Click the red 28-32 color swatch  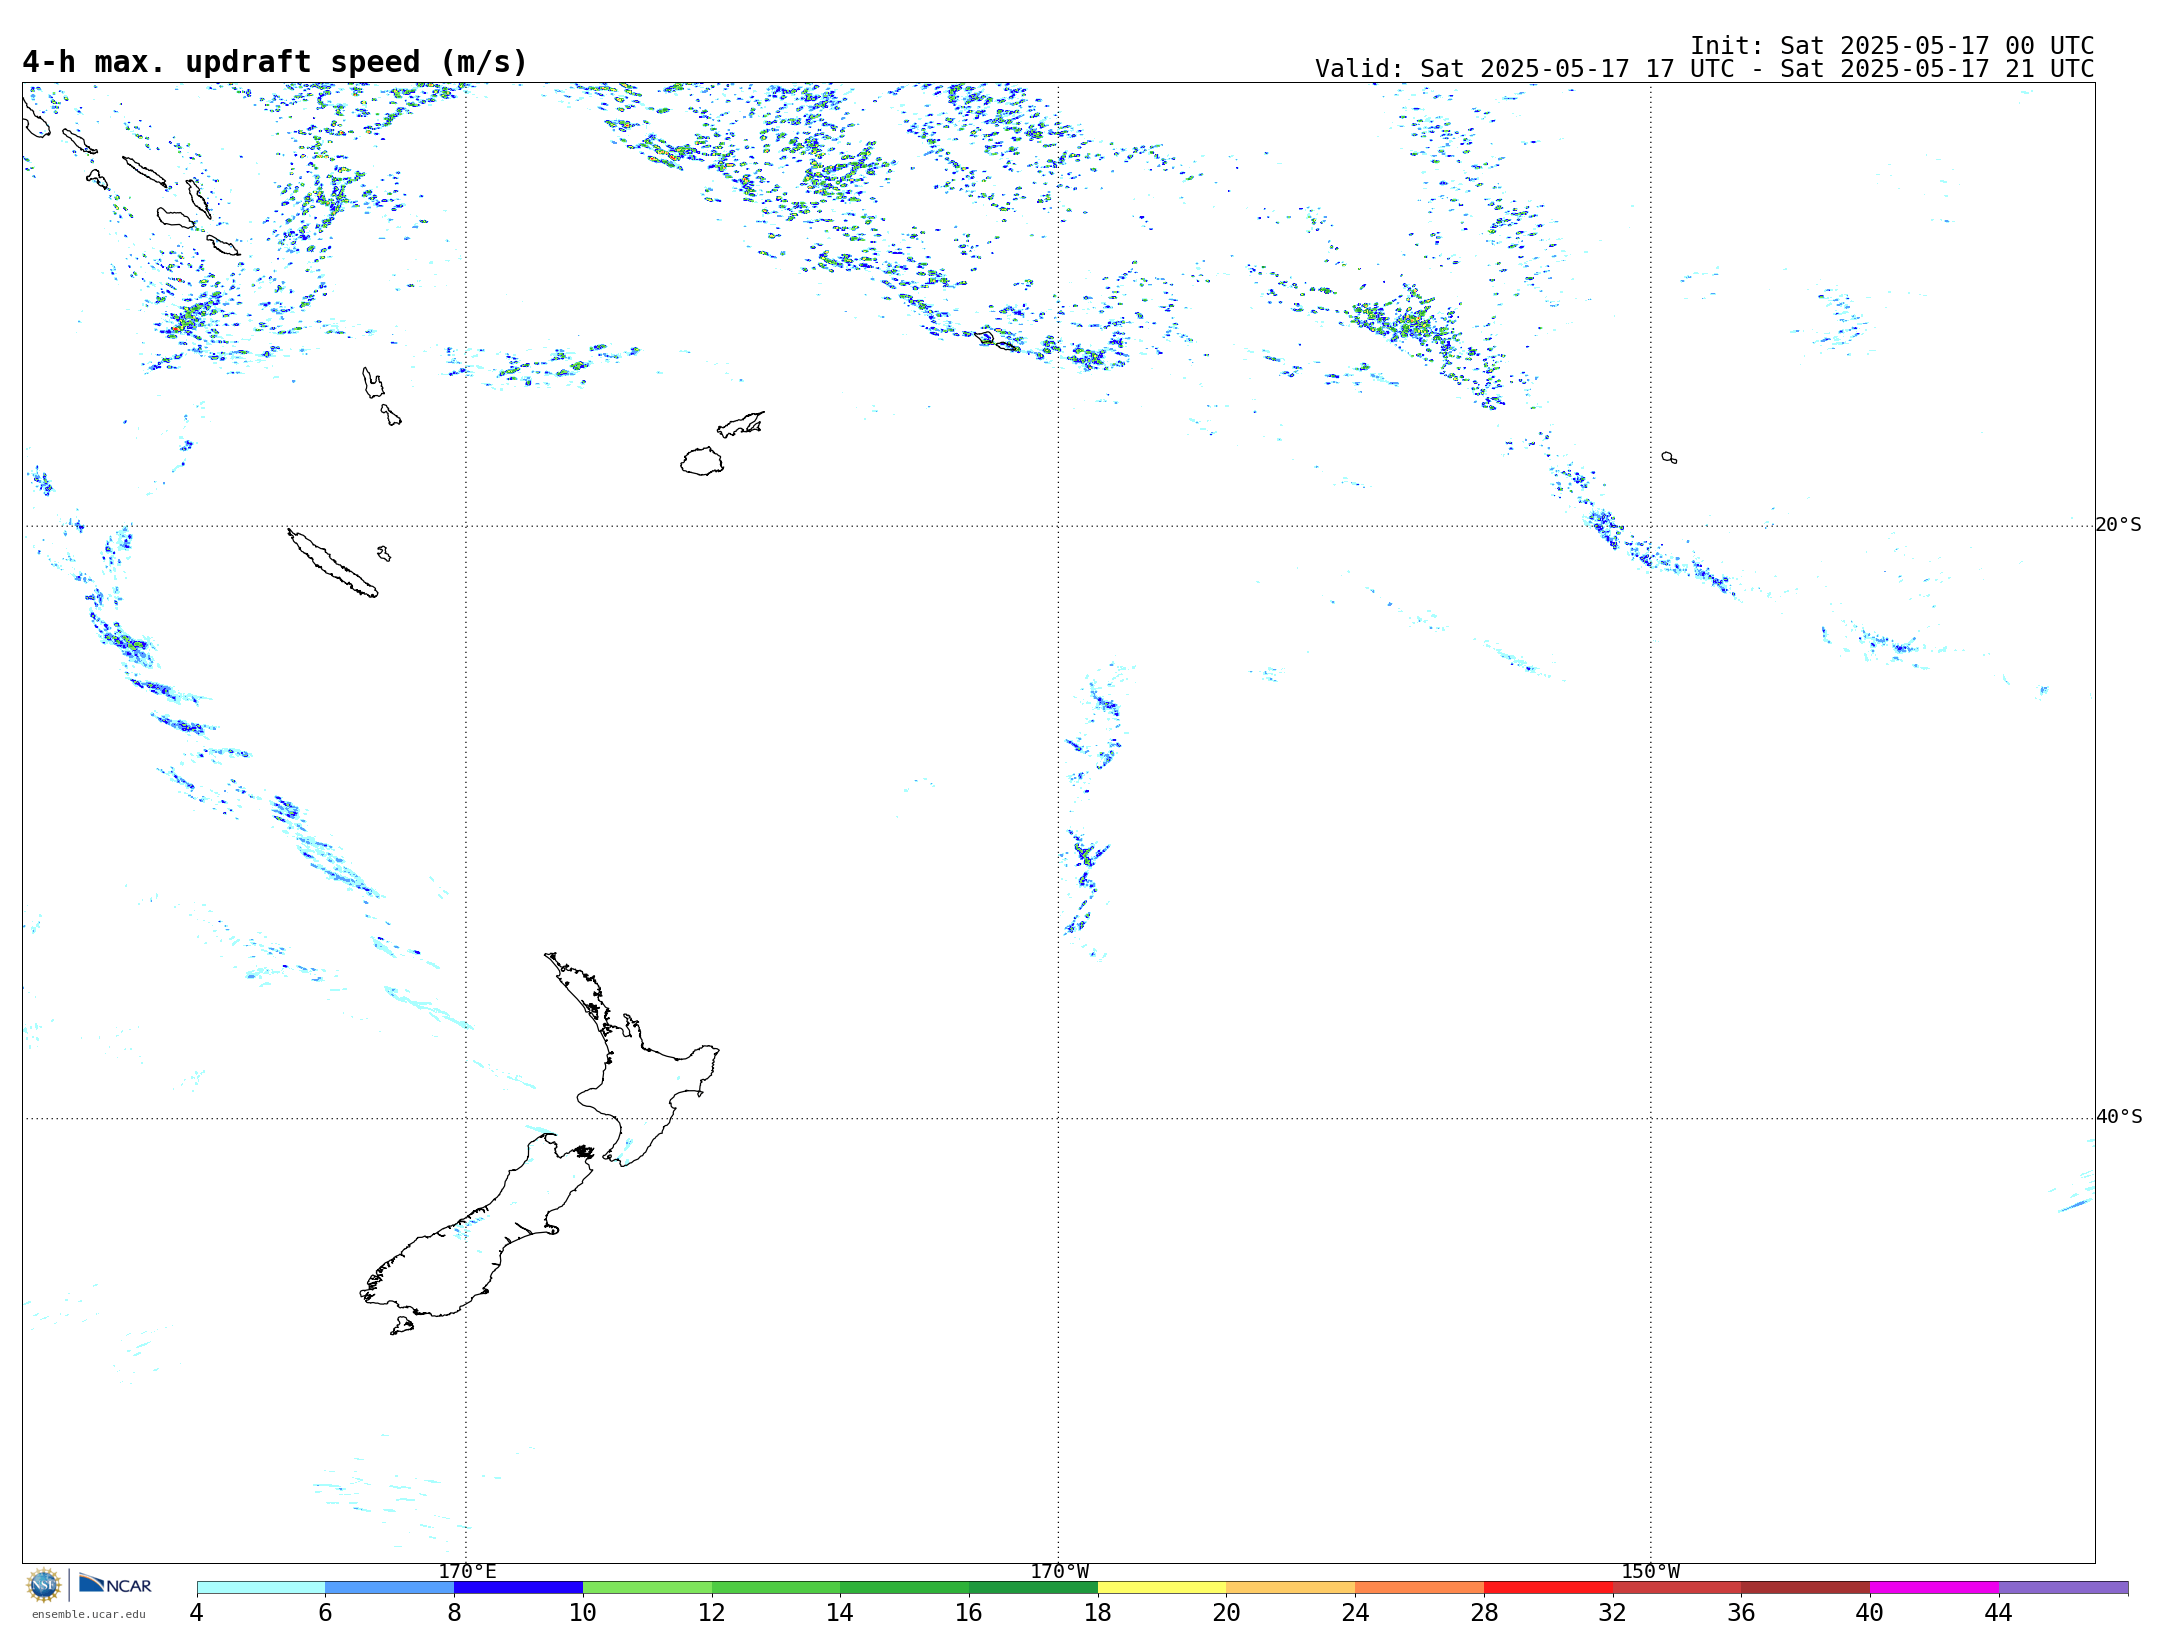(x=1548, y=1587)
